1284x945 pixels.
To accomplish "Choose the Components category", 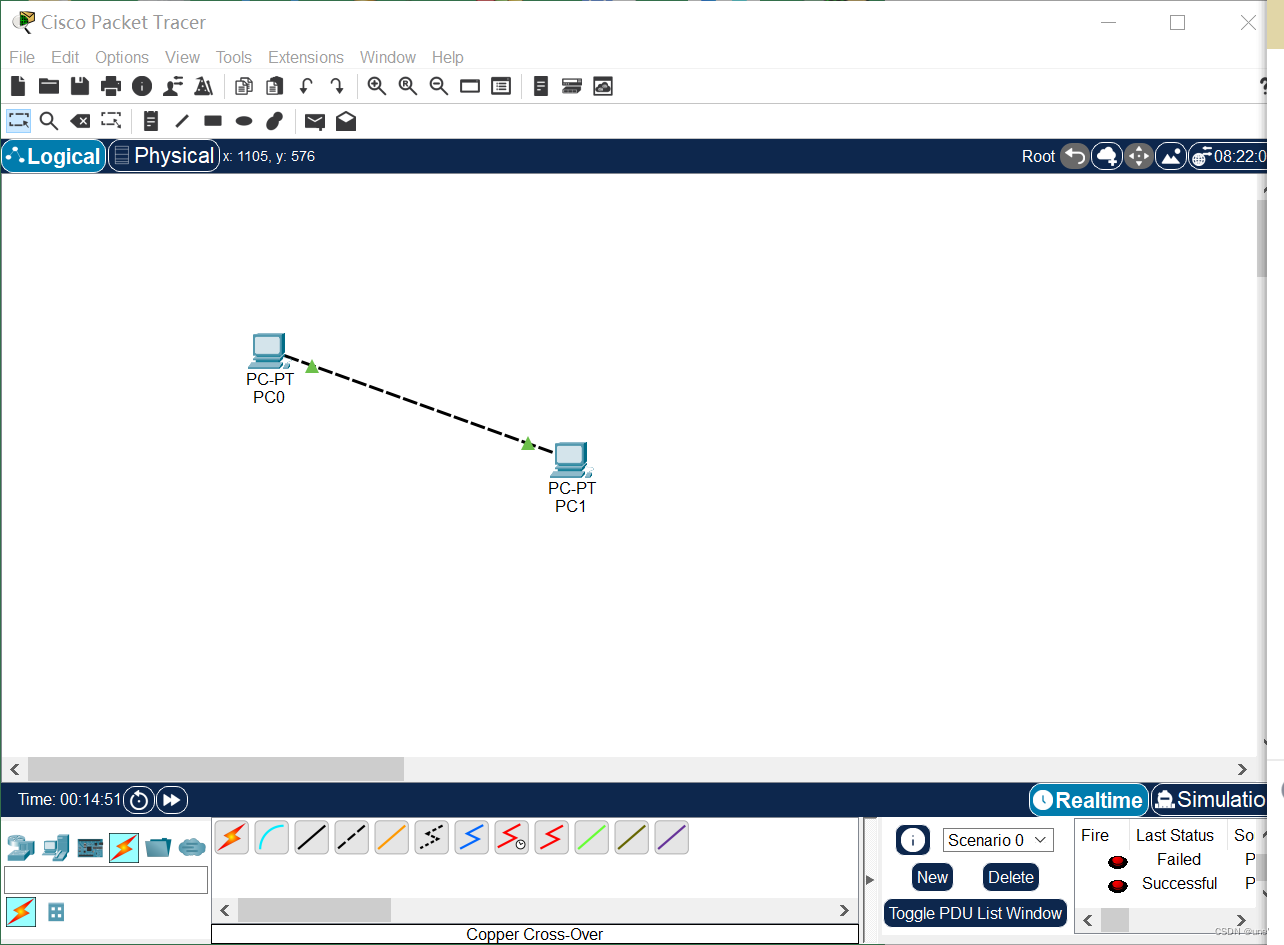I will pyautogui.click(x=90, y=848).
